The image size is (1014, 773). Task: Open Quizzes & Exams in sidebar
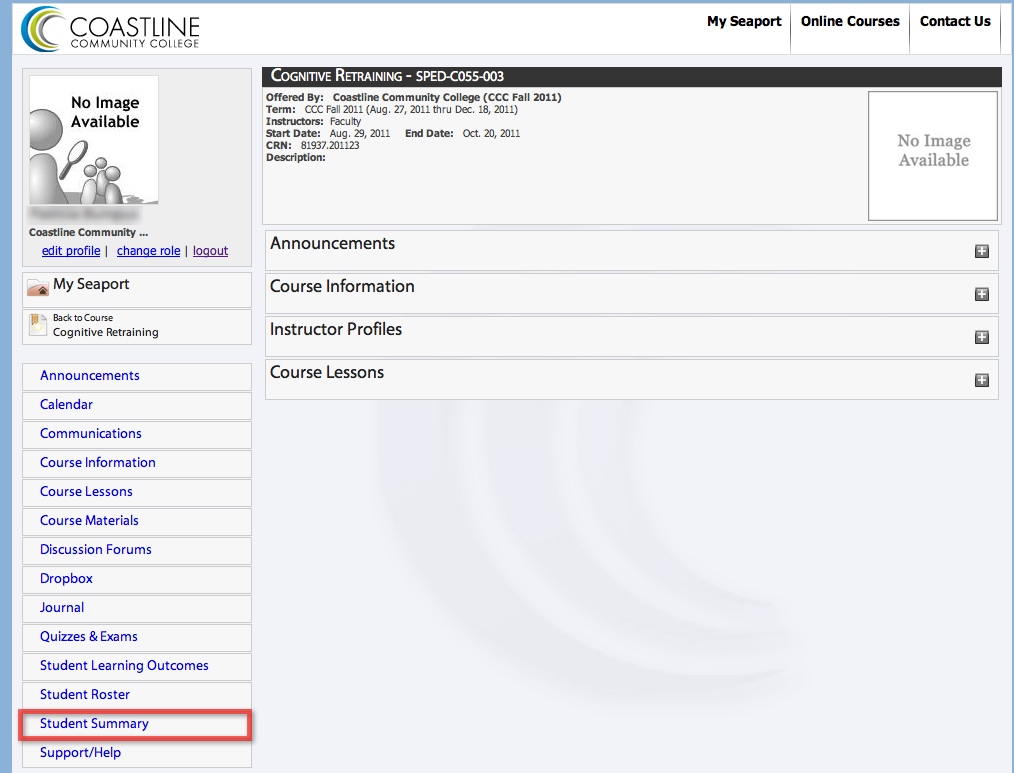pos(137,638)
